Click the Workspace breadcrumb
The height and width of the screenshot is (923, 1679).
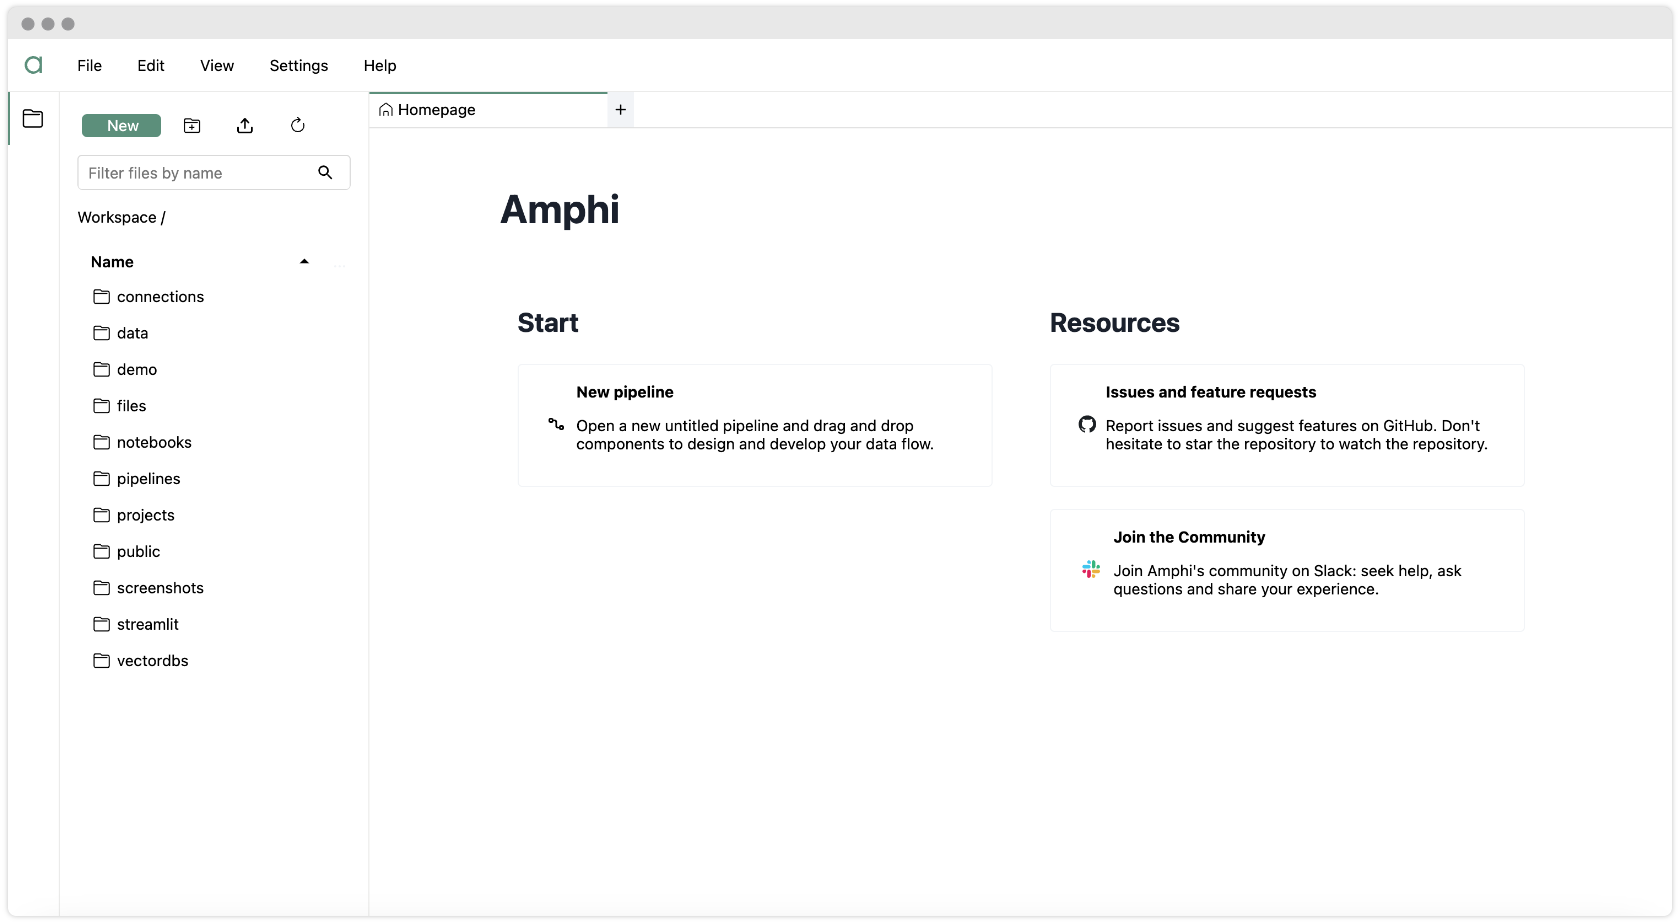pos(117,217)
